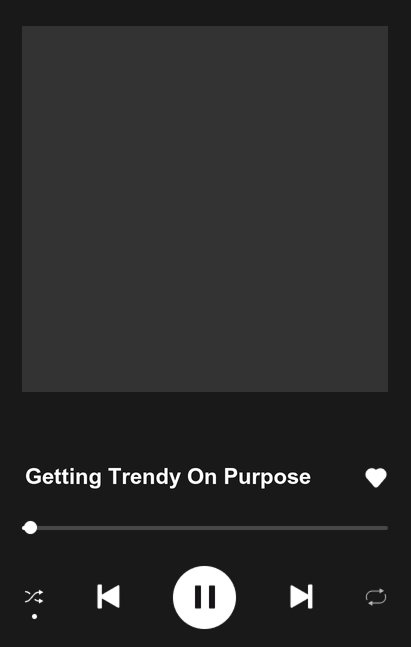Turn off shuffle playback

coord(34,597)
